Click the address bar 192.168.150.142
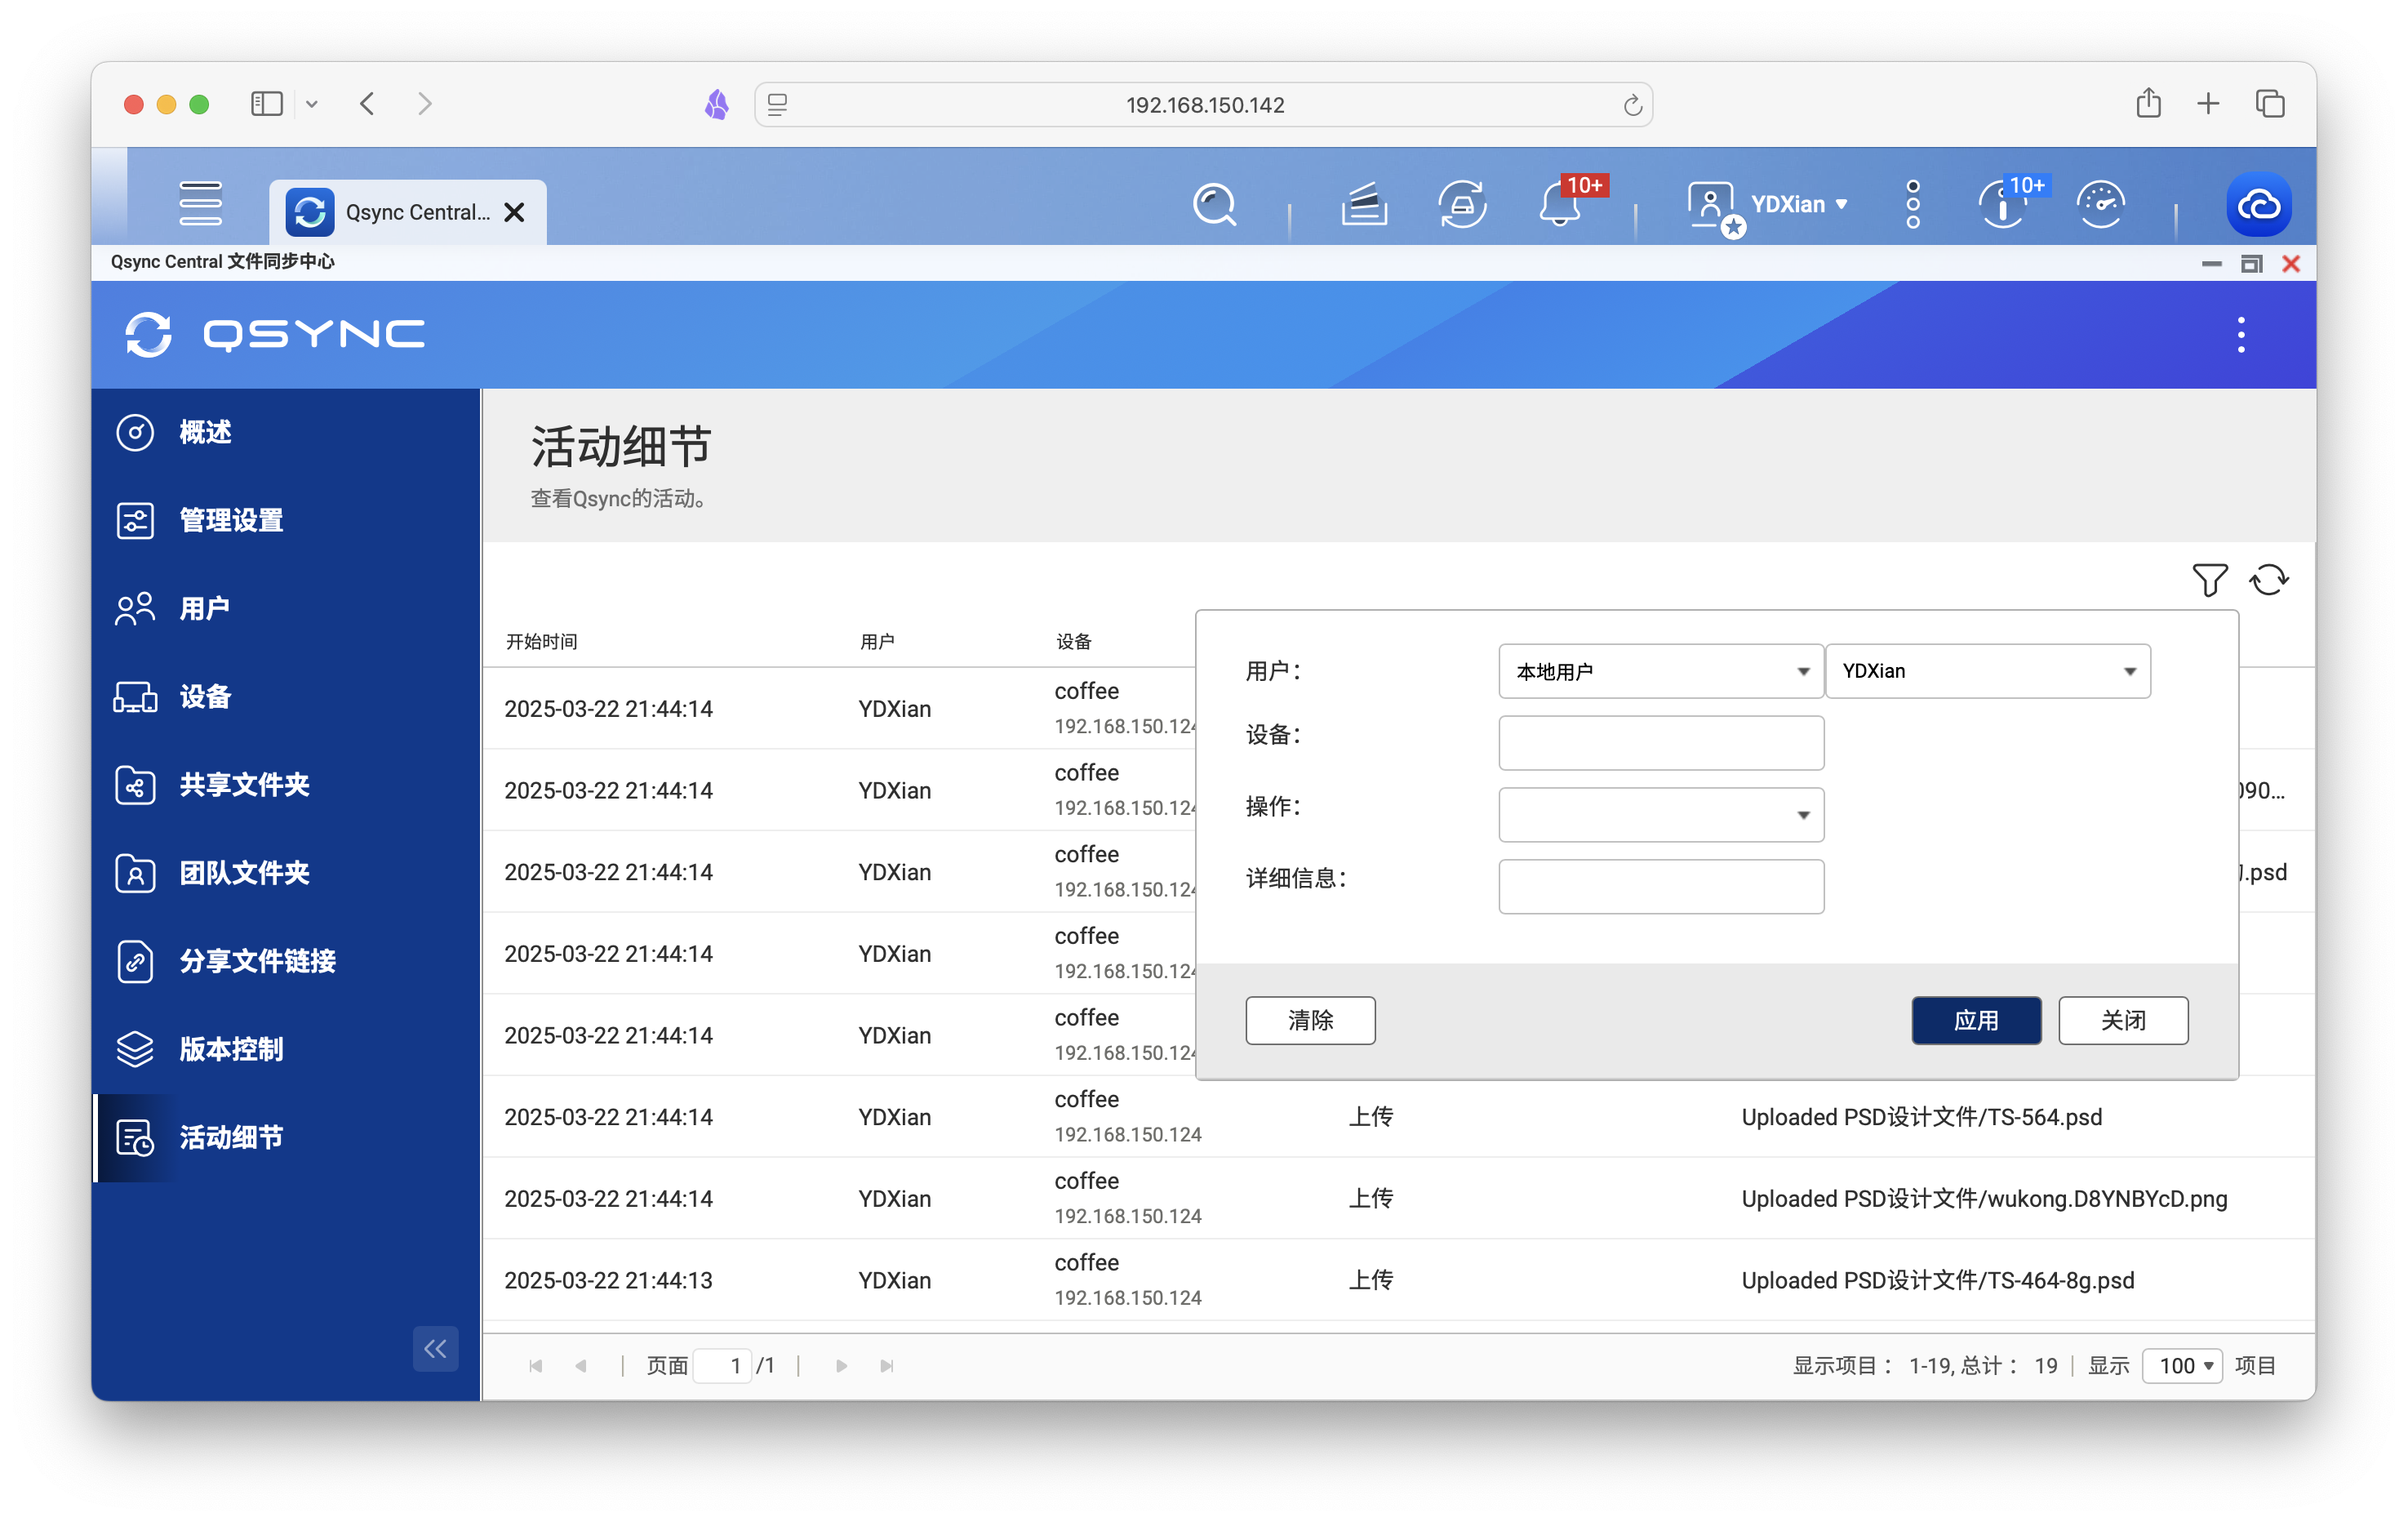 1205,105
